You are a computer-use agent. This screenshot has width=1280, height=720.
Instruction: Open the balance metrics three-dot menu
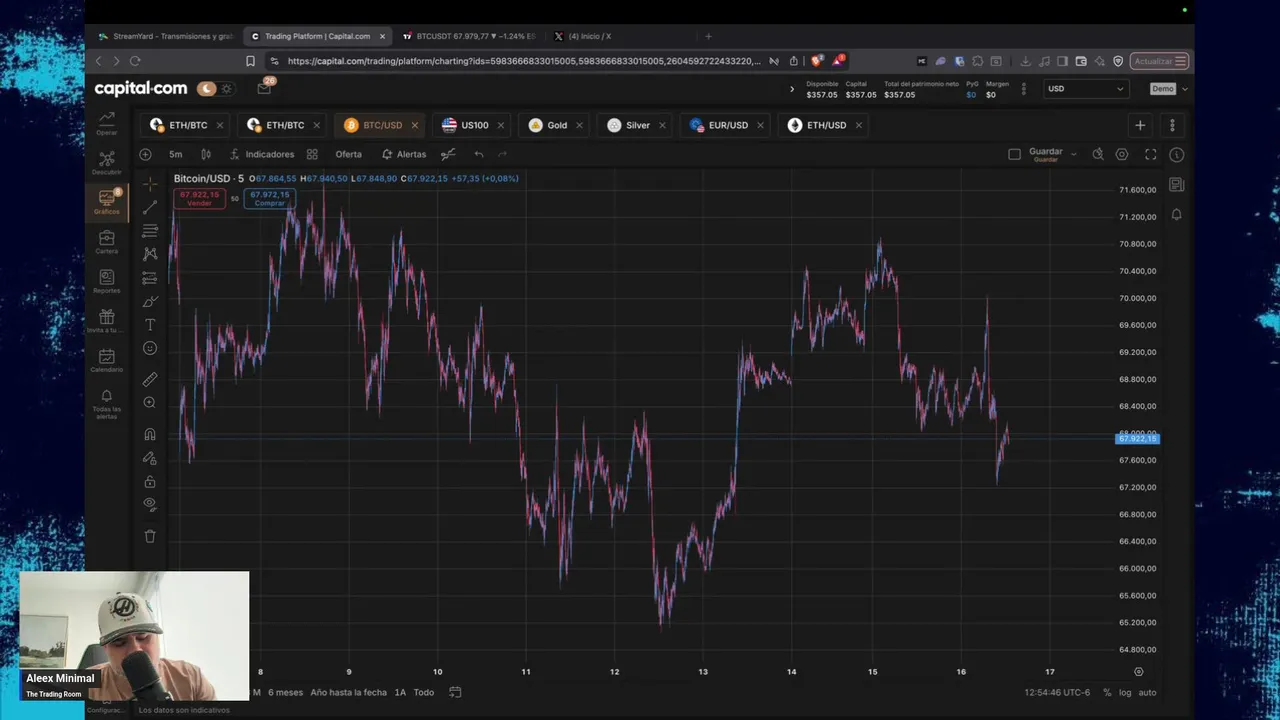coord(1023,89)
